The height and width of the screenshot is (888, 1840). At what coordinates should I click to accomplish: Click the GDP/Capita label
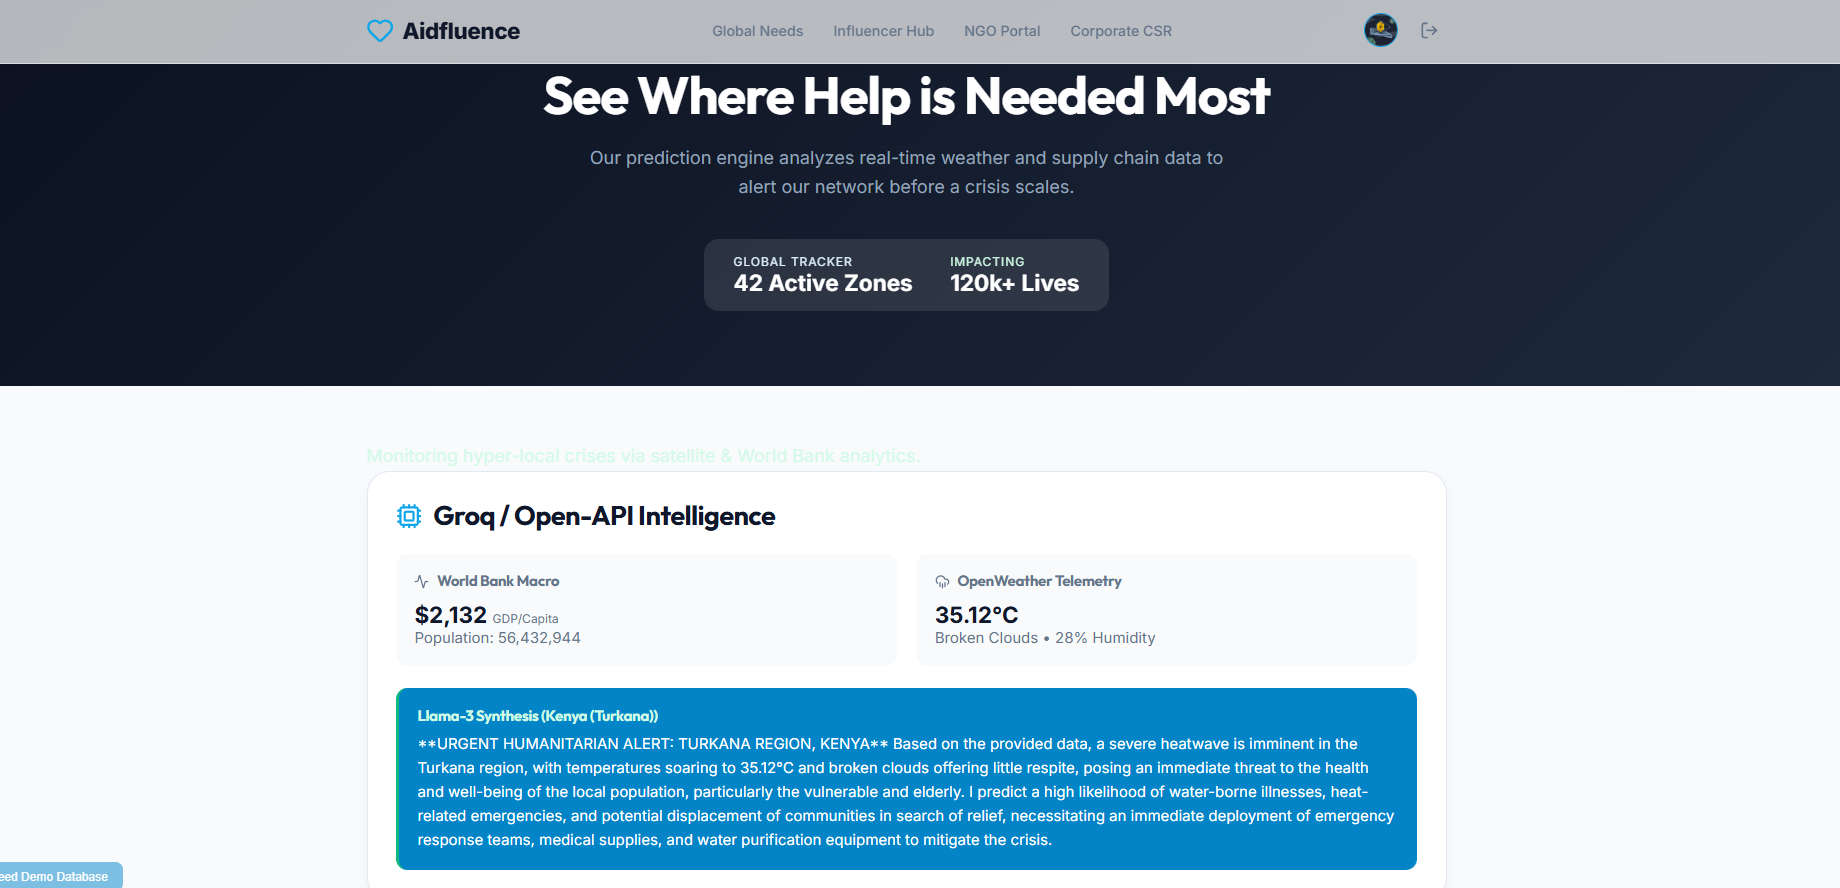coord(525,619)
